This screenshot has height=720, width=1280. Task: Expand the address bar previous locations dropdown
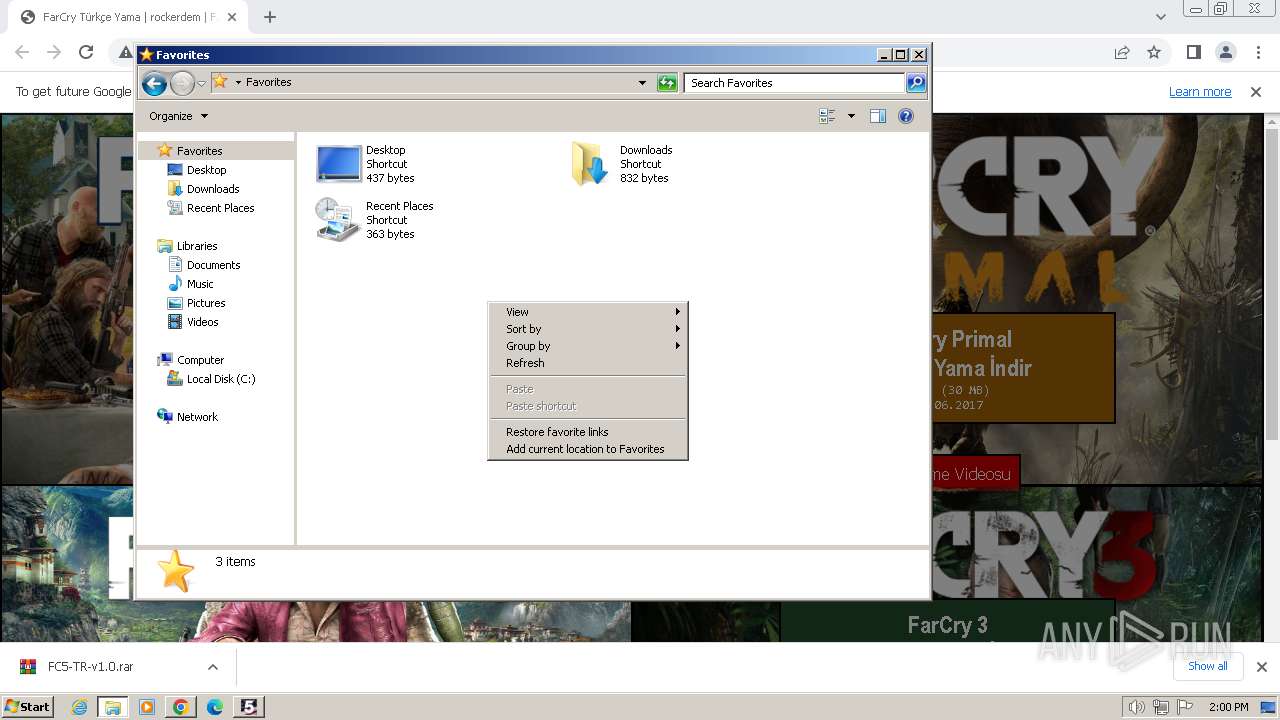click(x=642, y=83)
